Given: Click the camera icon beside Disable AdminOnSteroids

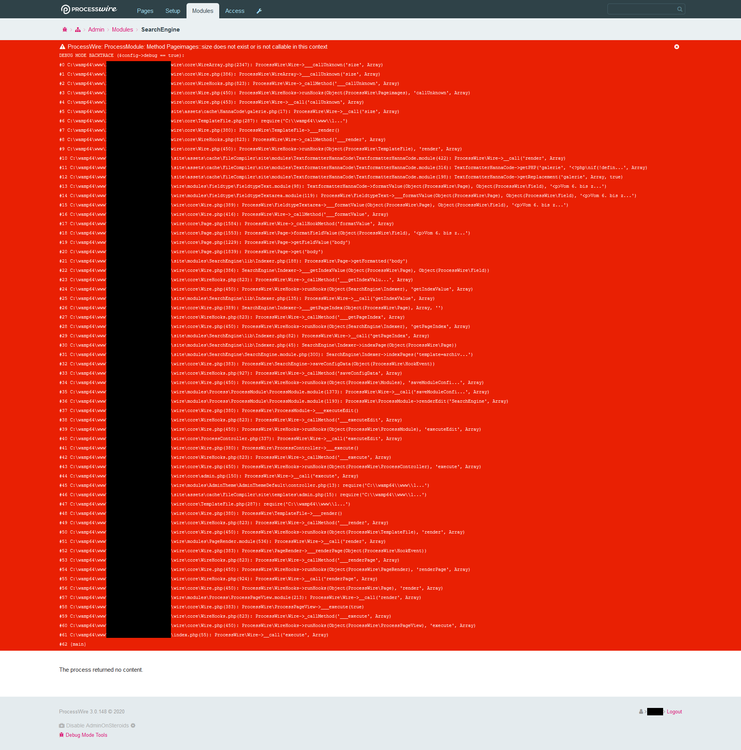Looking at the screenshot, I should (x=62, y=726).
